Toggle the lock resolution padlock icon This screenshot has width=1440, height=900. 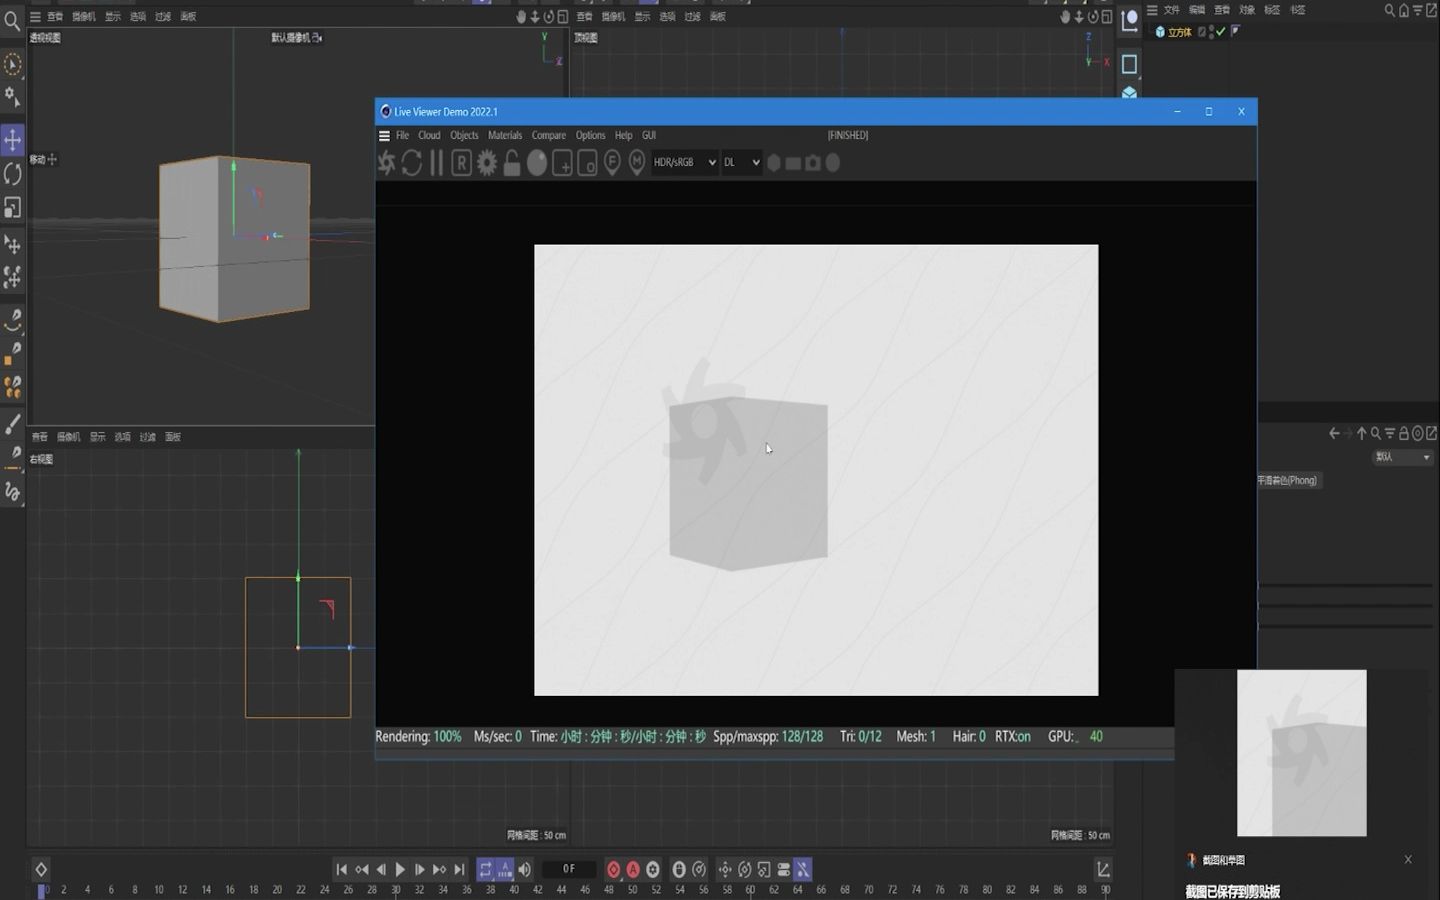coord(512,163)
